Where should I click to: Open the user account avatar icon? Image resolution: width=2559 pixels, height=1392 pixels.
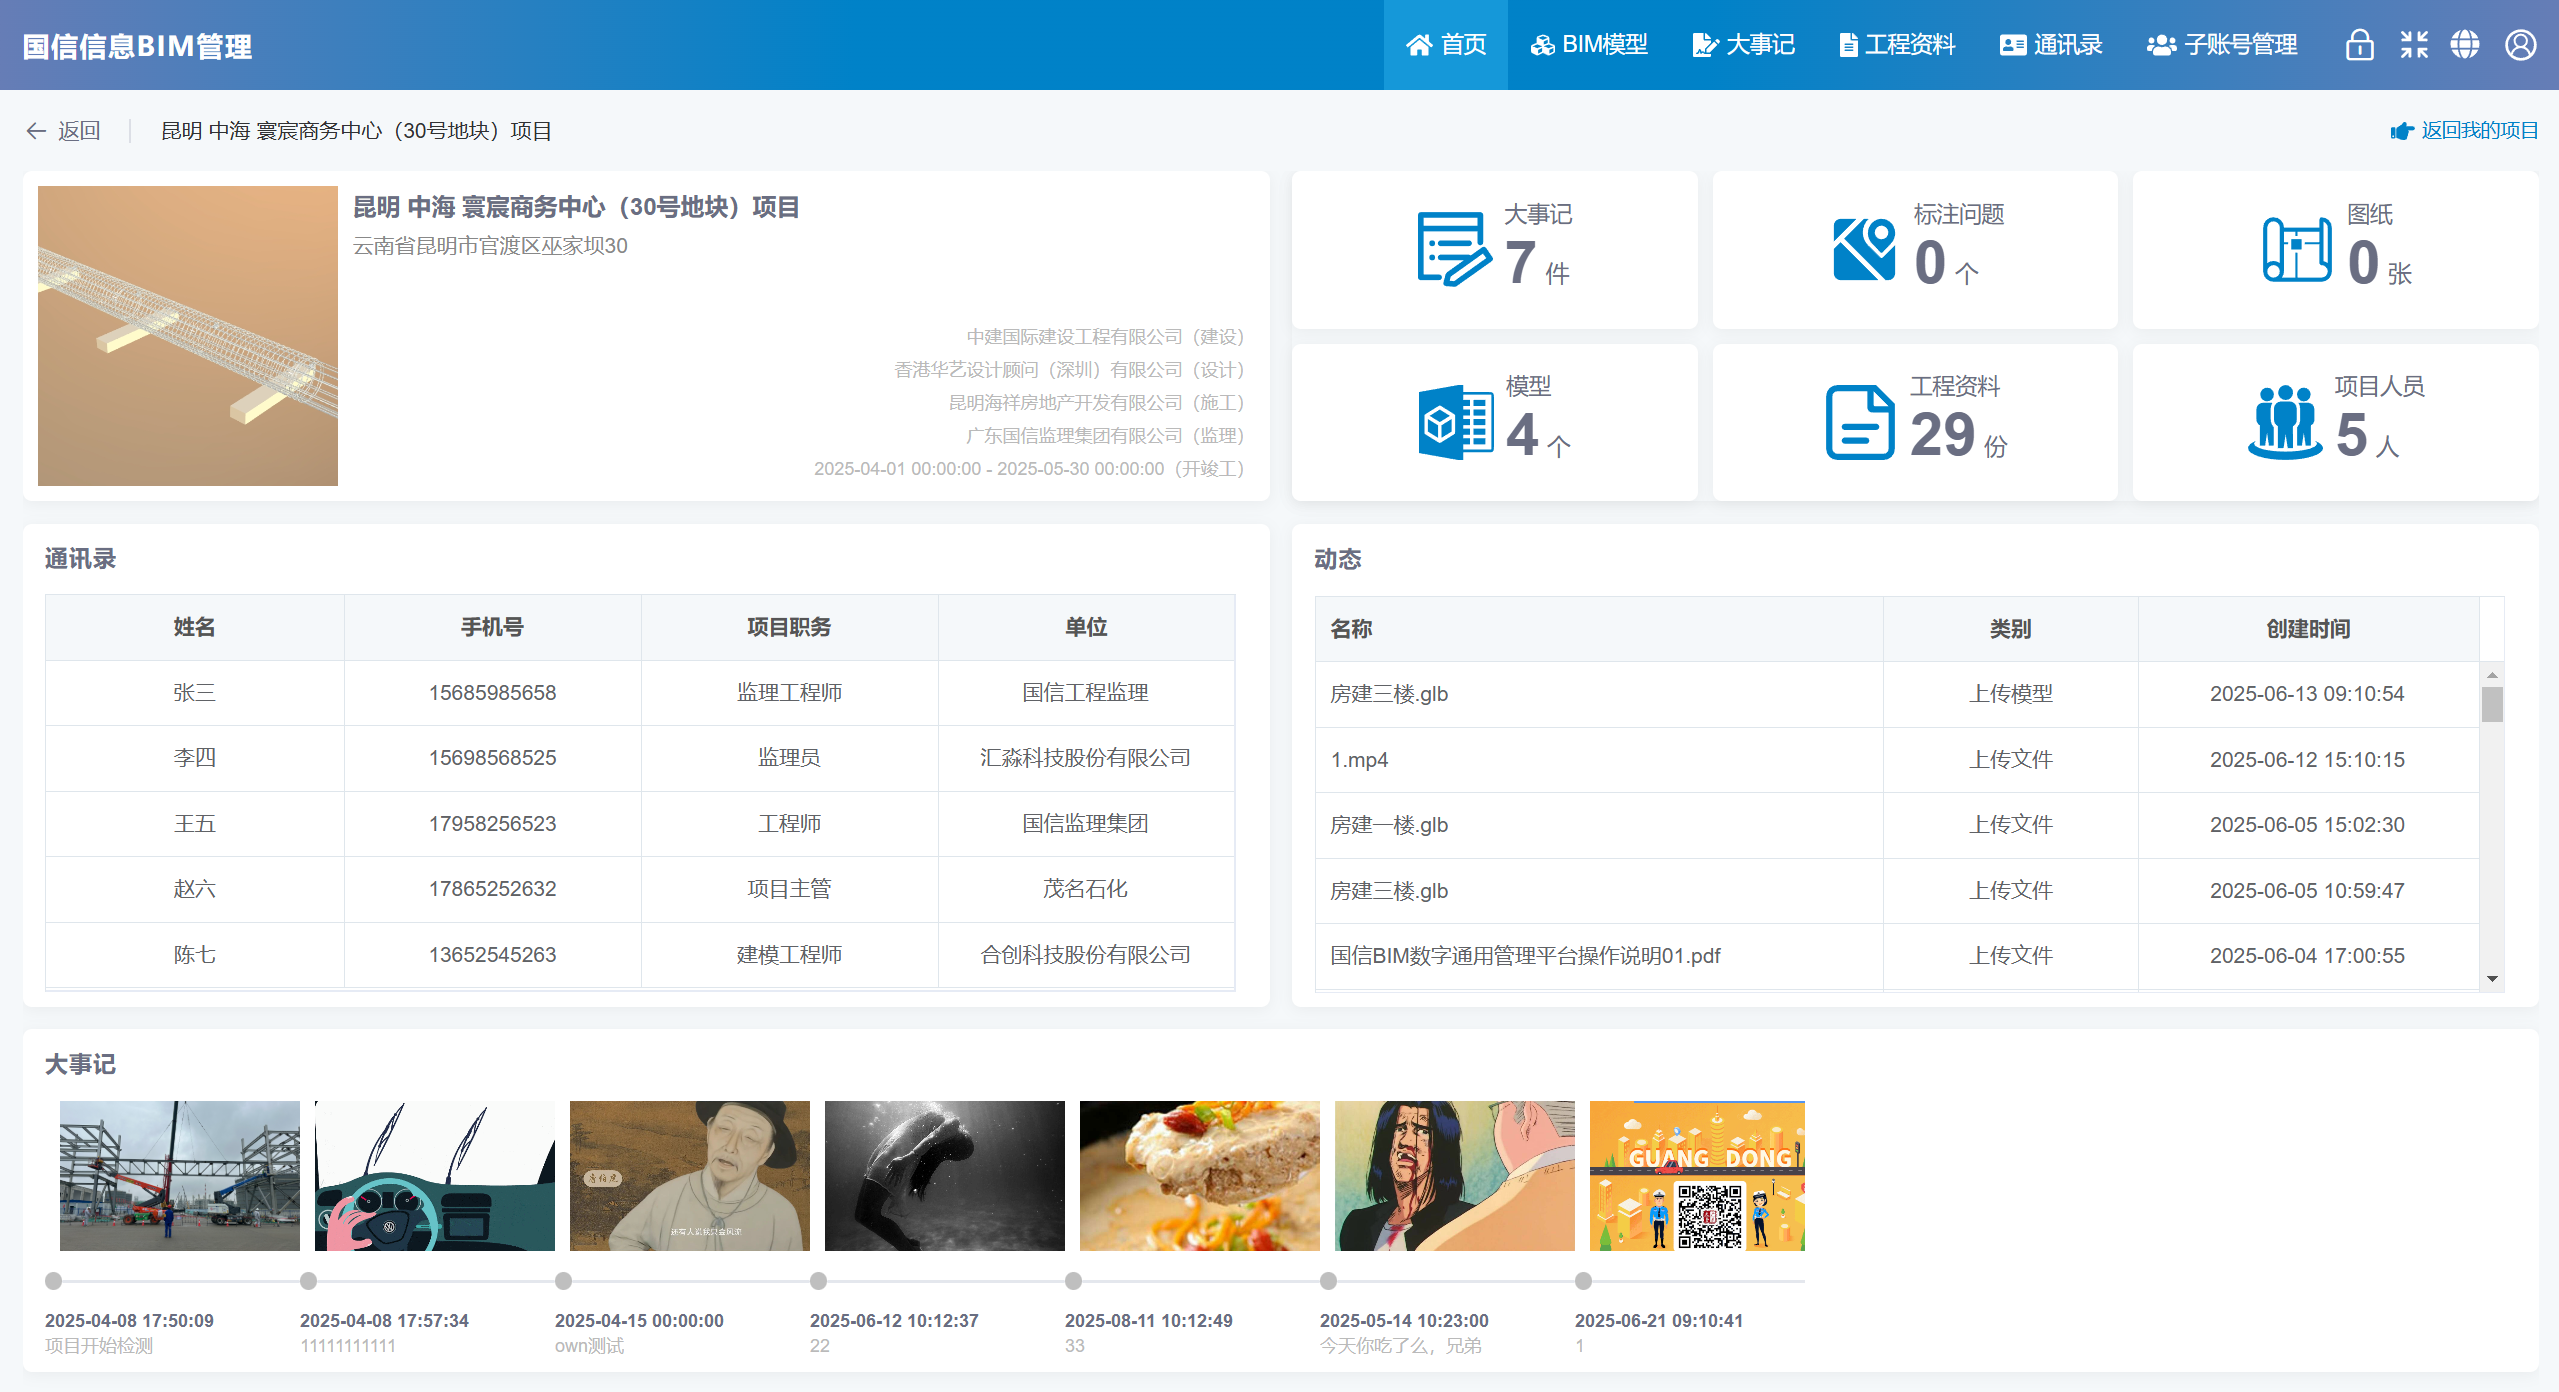pos(2520,45)
